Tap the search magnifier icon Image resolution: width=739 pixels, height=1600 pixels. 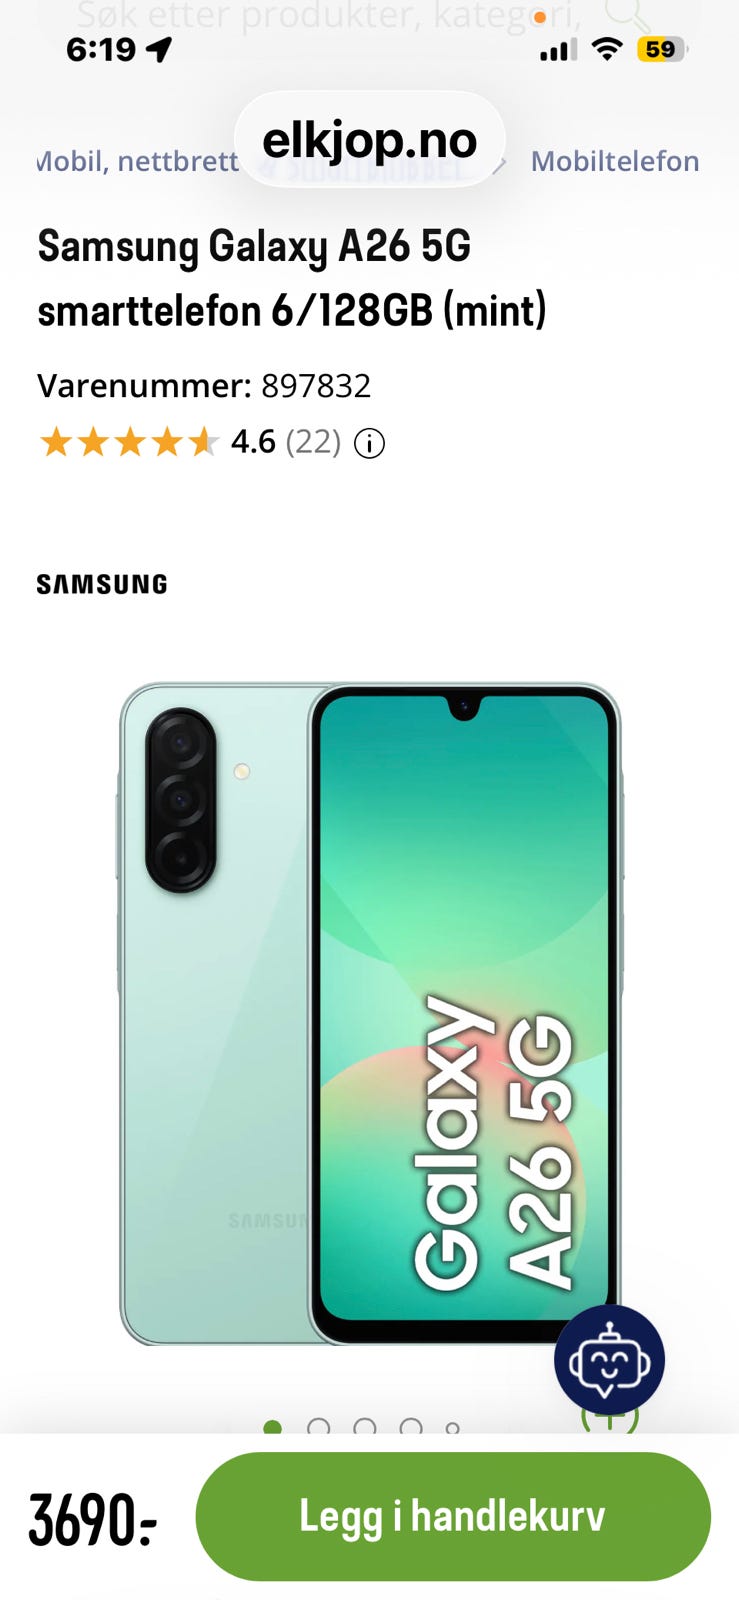627,13
